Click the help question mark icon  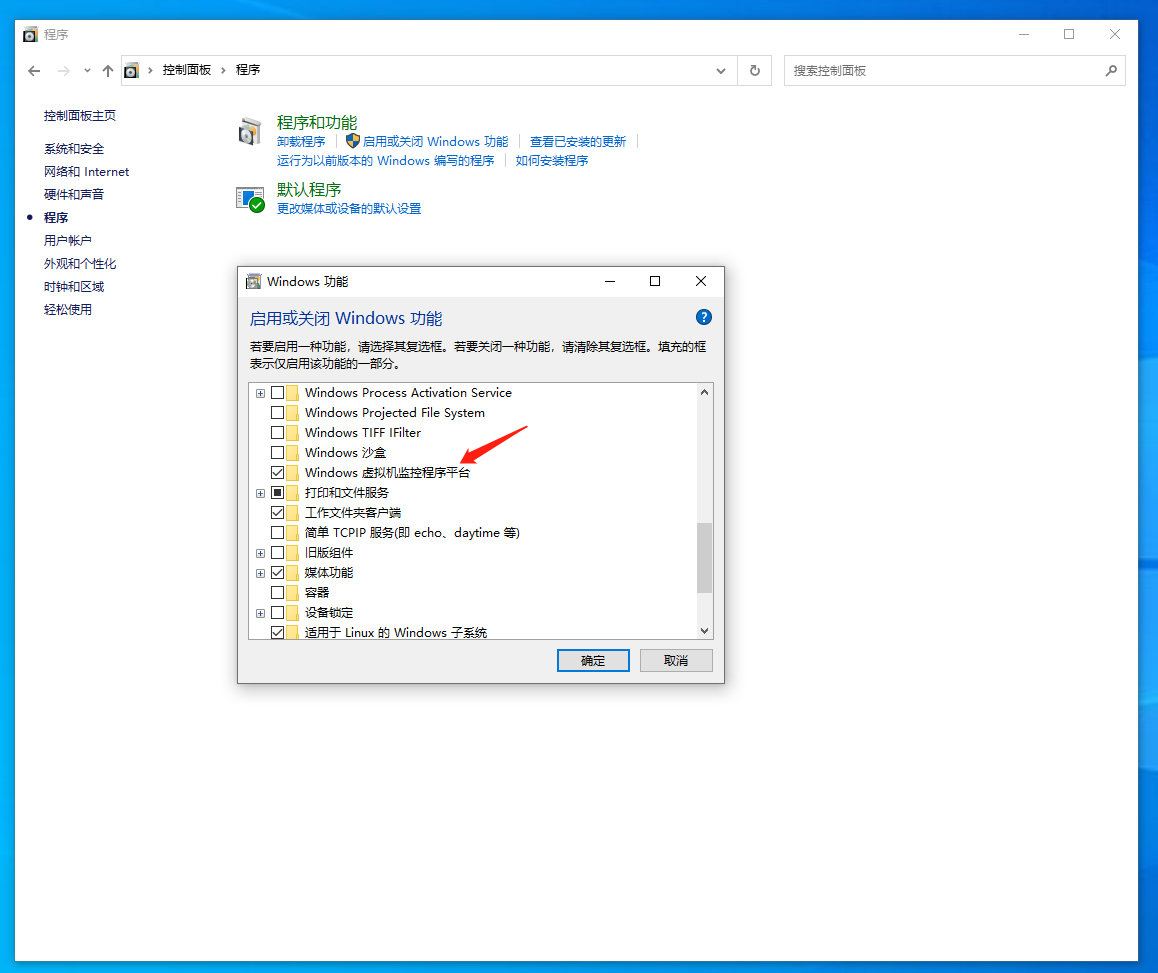pos(703,318)
